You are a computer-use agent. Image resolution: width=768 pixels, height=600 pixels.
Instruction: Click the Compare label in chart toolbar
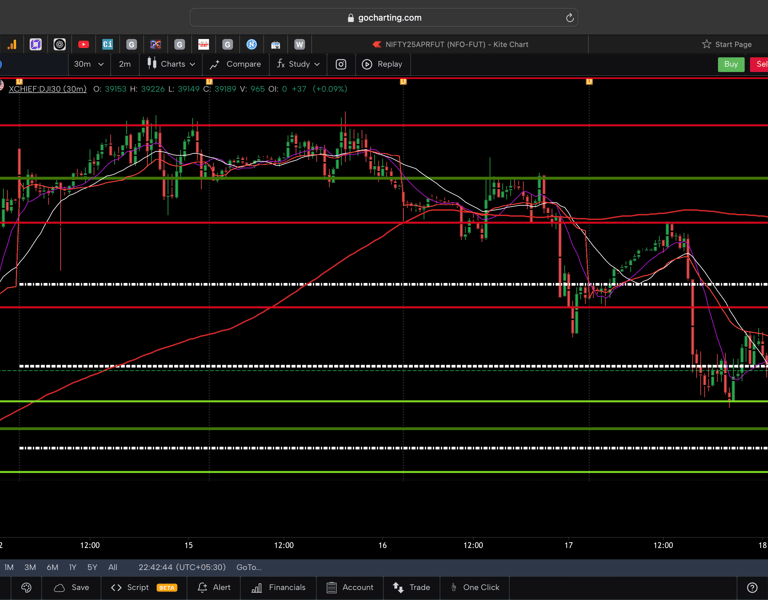tap(243, 64)
